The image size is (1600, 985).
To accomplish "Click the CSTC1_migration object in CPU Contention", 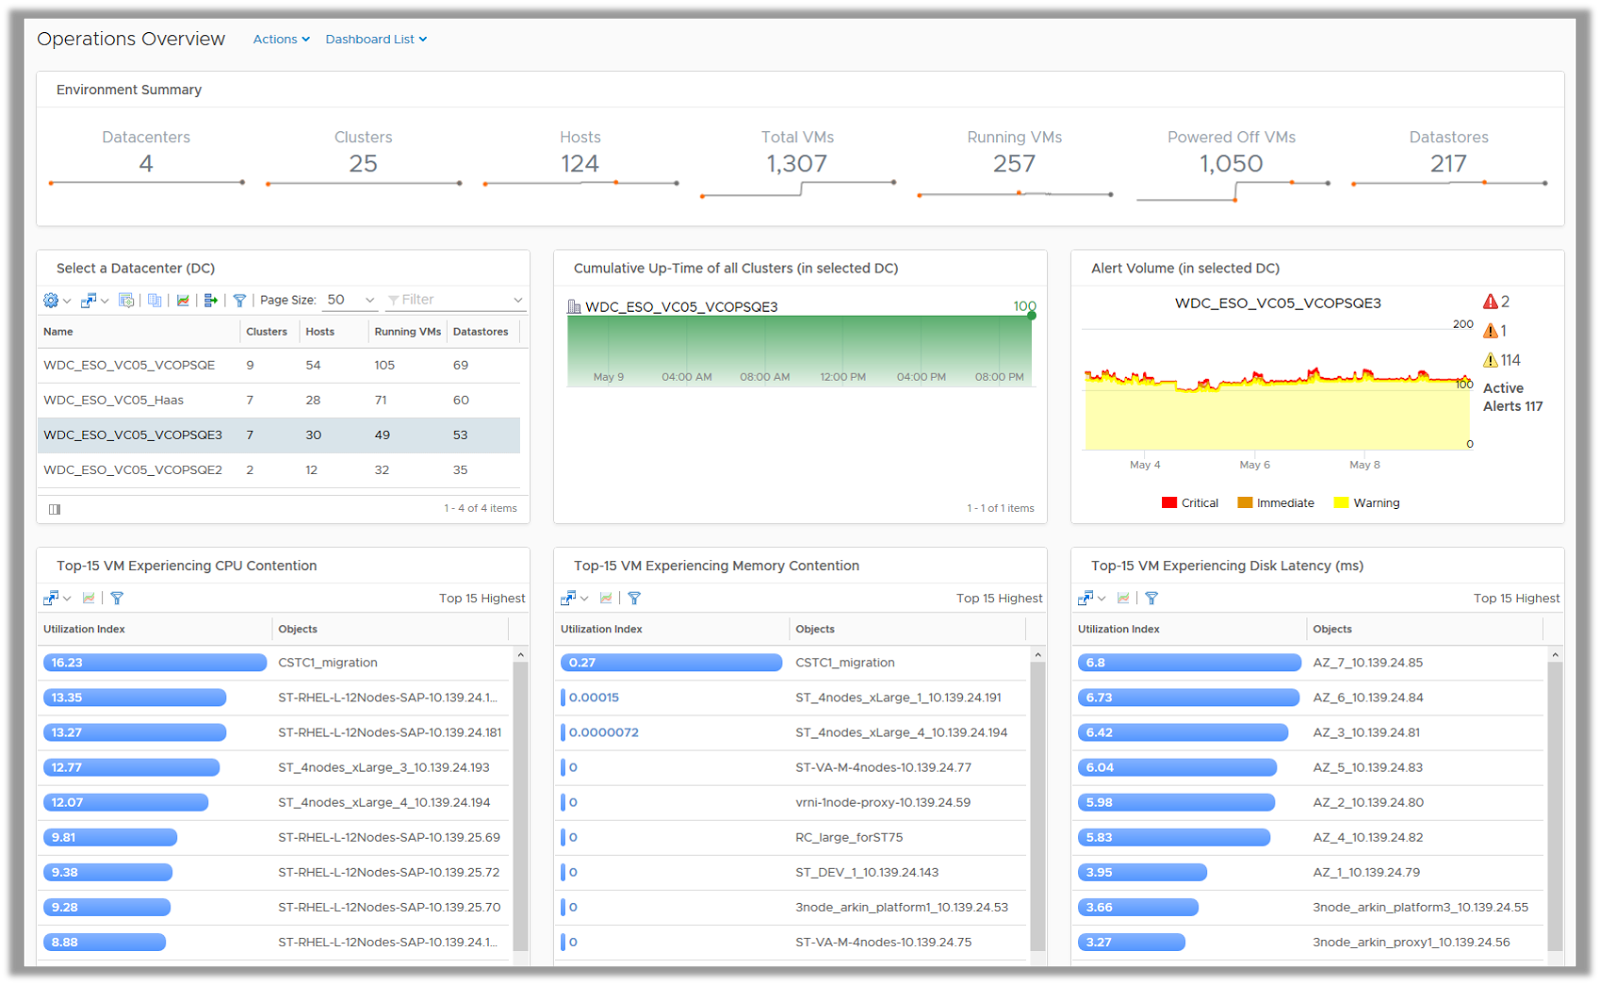I will 328,663.
